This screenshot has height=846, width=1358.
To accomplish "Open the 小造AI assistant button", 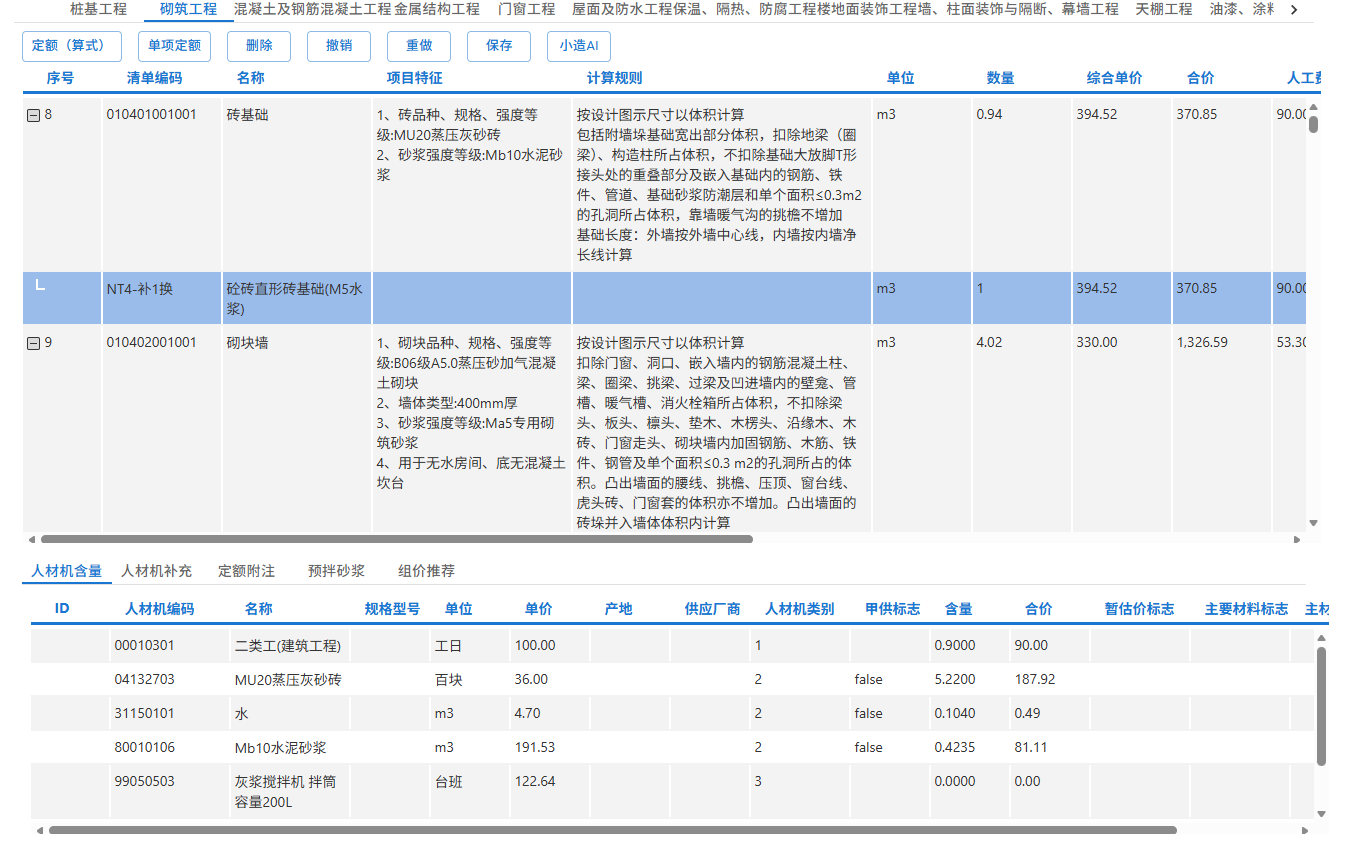I will point(578,46).
